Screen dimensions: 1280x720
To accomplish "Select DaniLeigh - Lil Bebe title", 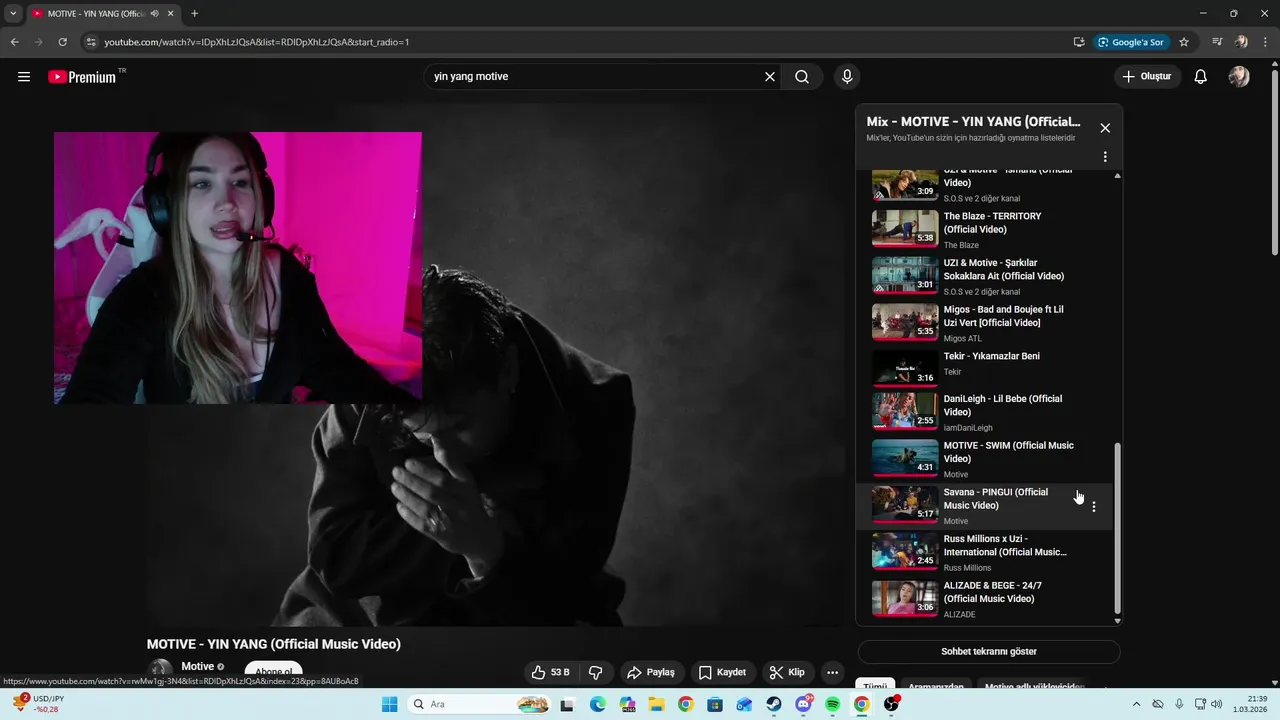I will click(1003, 405).
